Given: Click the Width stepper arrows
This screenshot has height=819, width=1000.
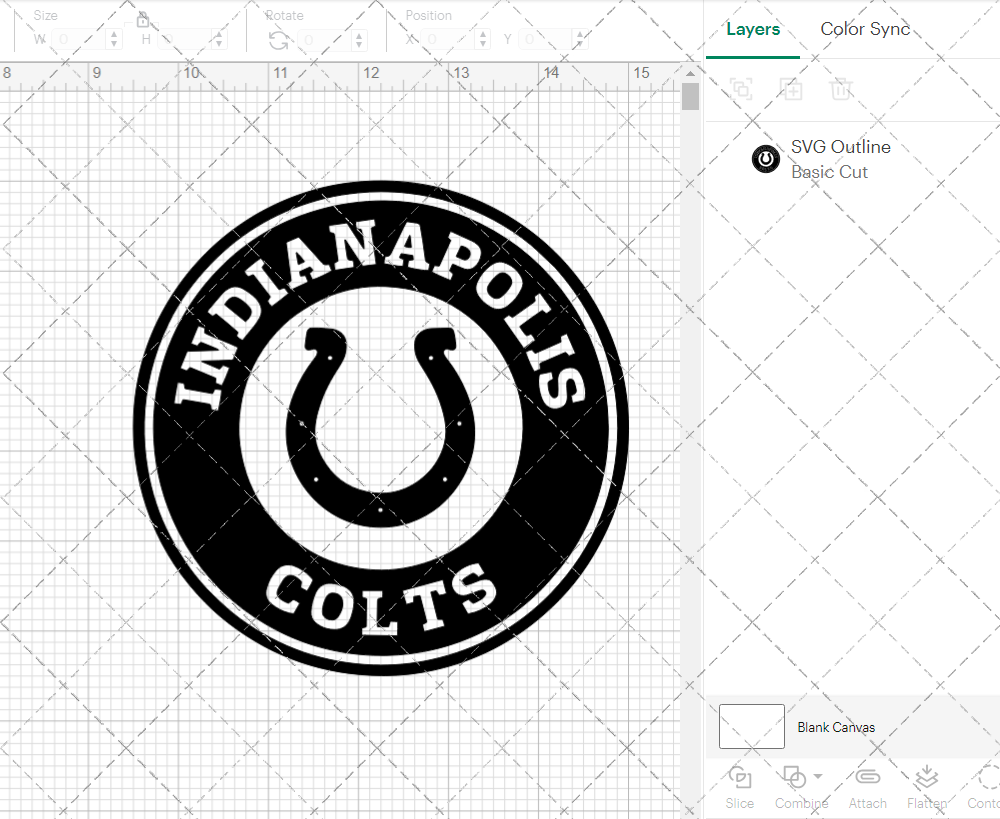Looking at the screenshot, I should [113, 38].
